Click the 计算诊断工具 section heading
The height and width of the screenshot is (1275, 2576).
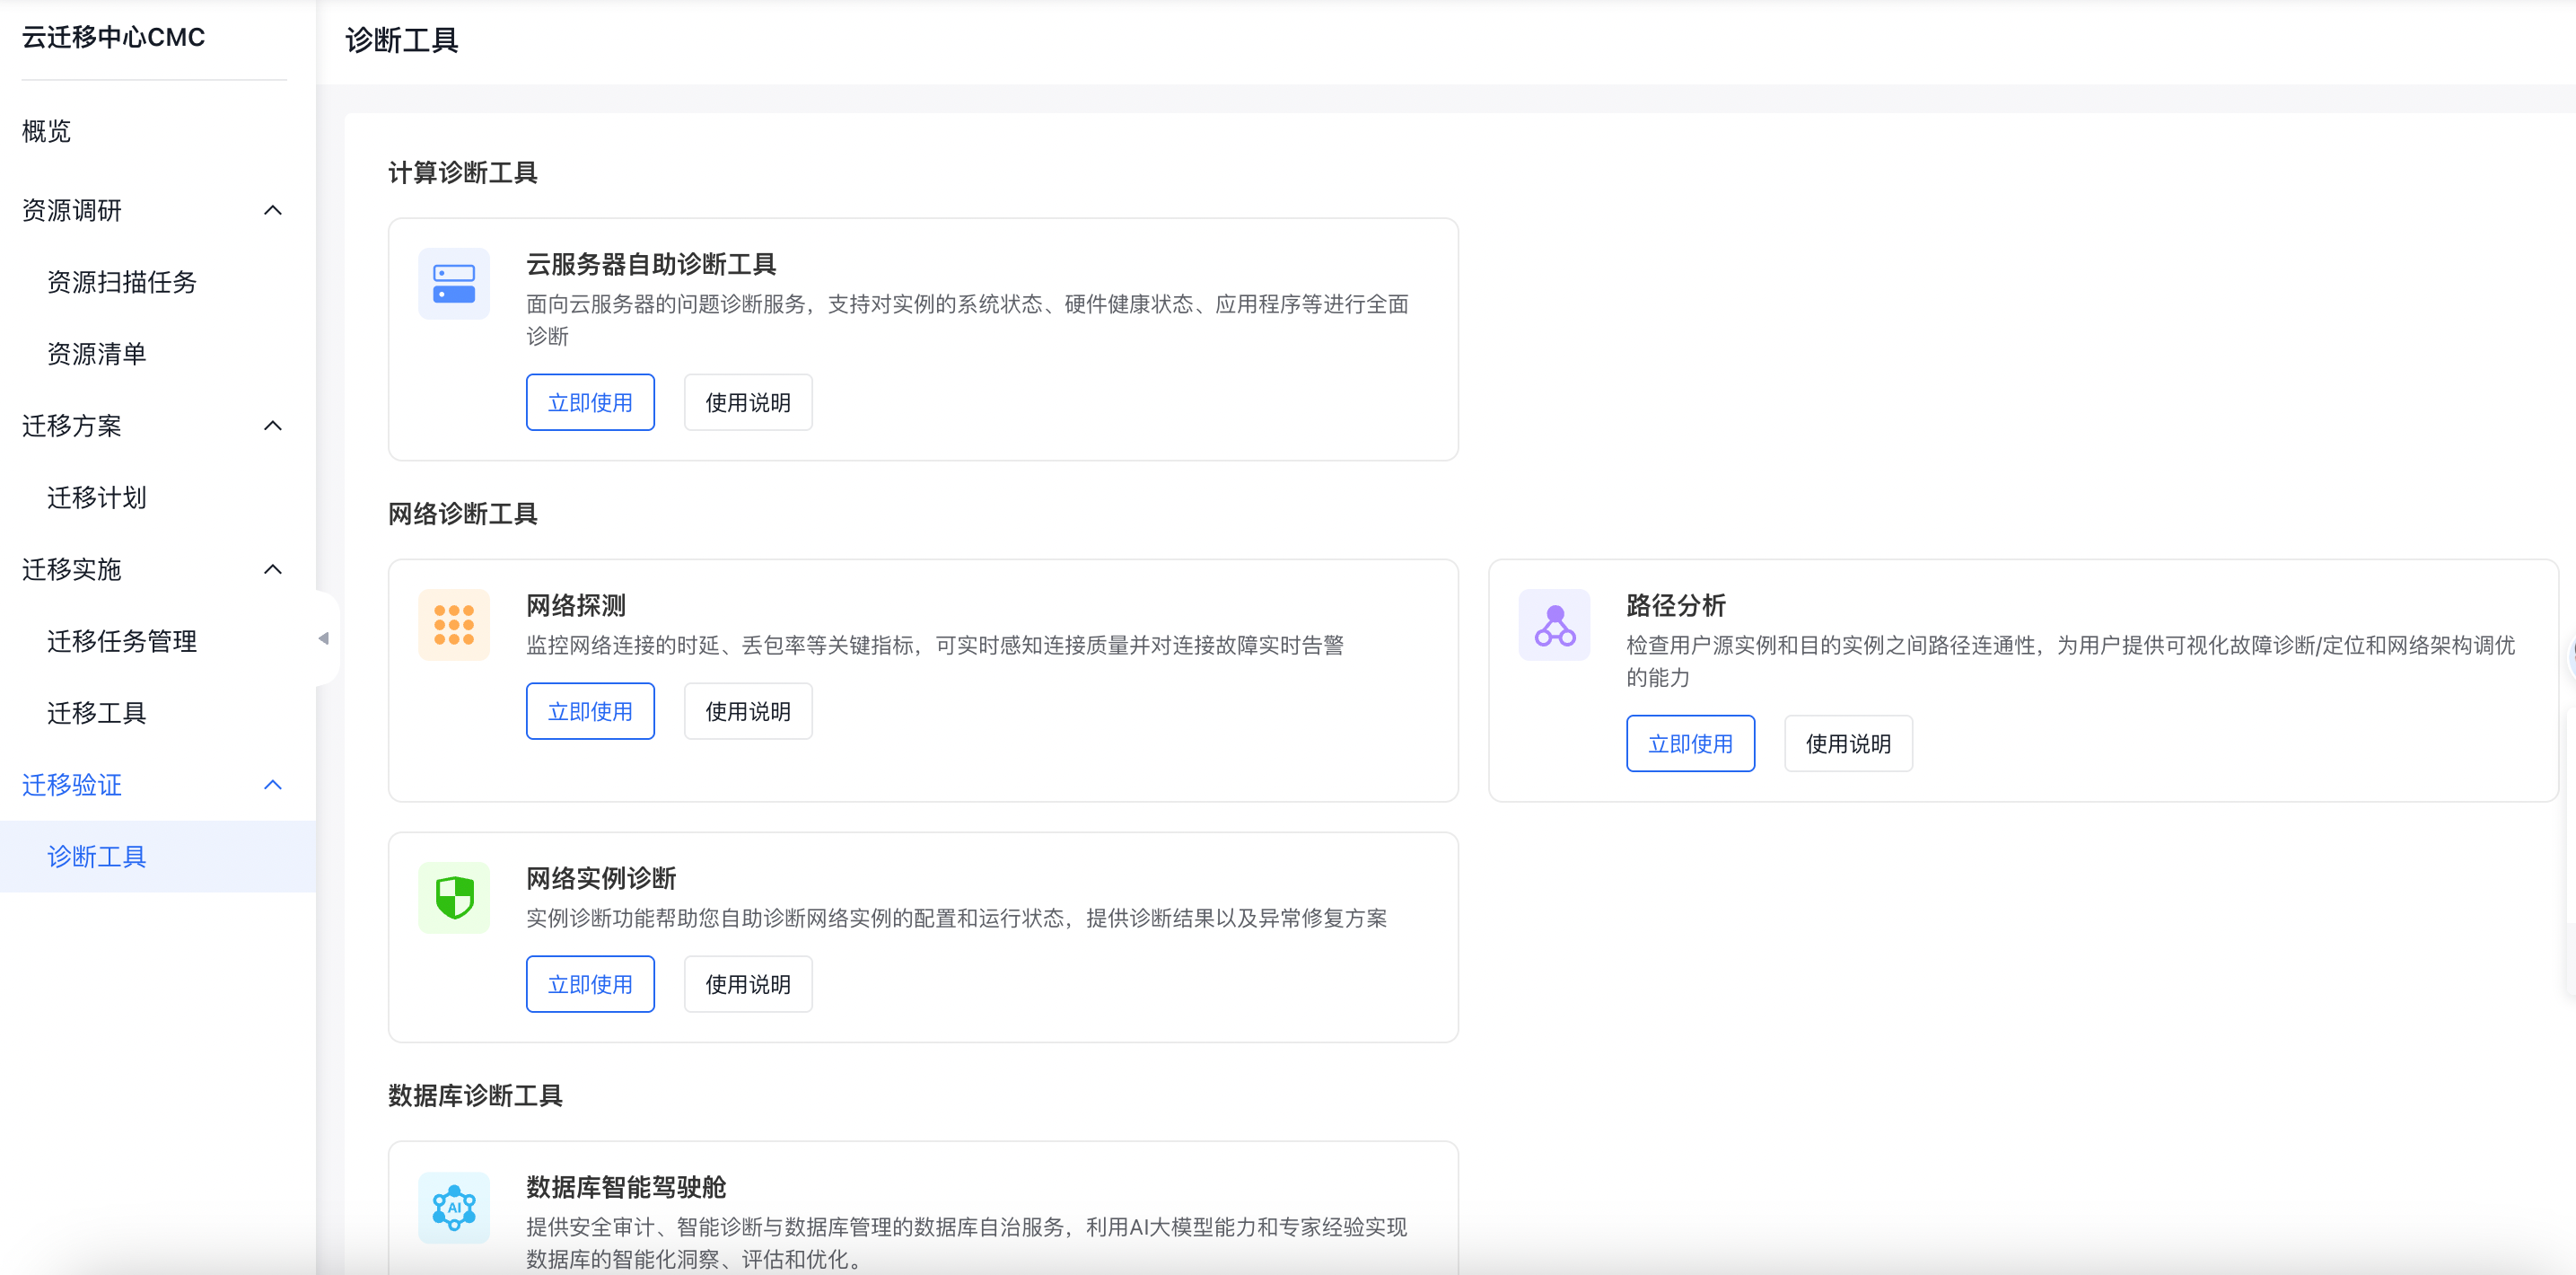tap(463, 173)
